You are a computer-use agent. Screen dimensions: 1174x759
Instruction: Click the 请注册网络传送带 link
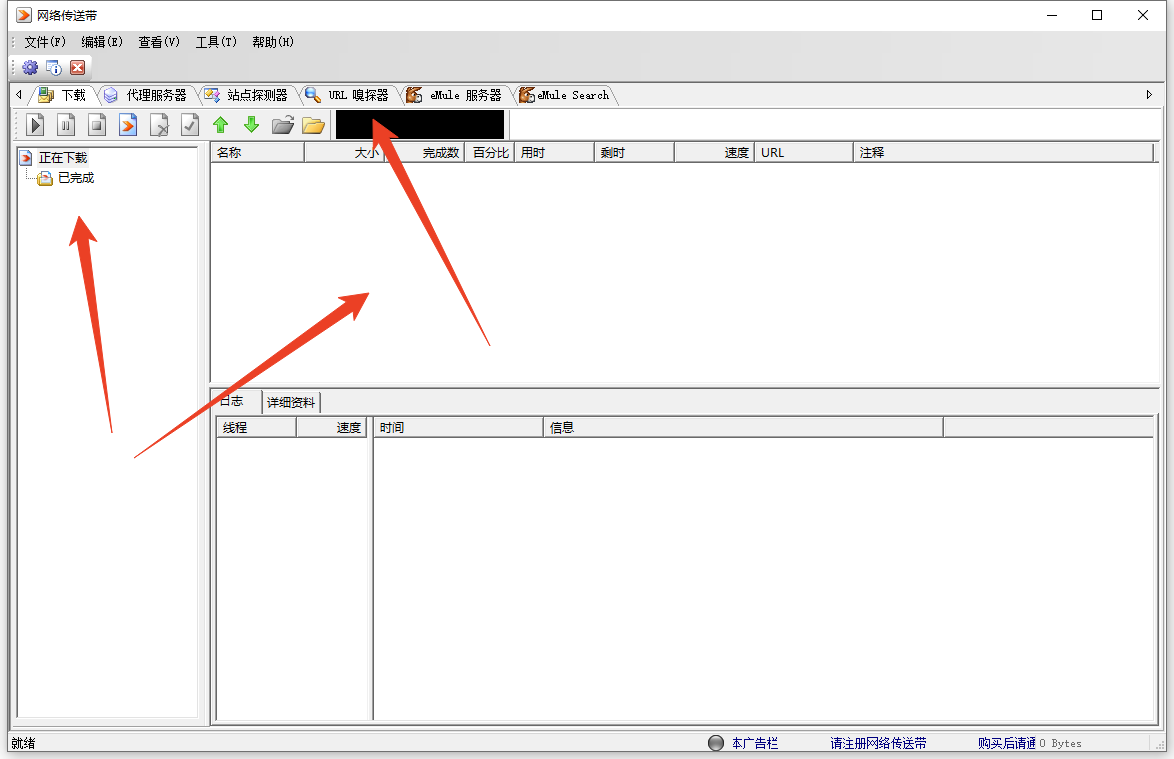(x=878, y=743)
